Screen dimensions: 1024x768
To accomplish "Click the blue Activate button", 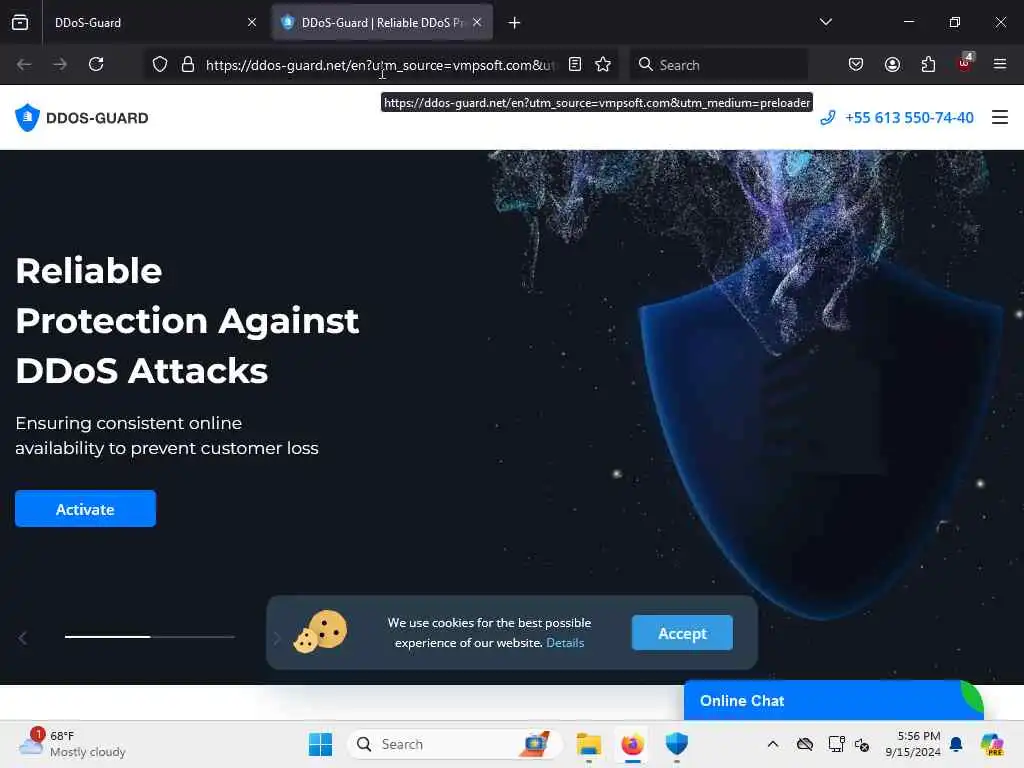I will coord(86,509).
